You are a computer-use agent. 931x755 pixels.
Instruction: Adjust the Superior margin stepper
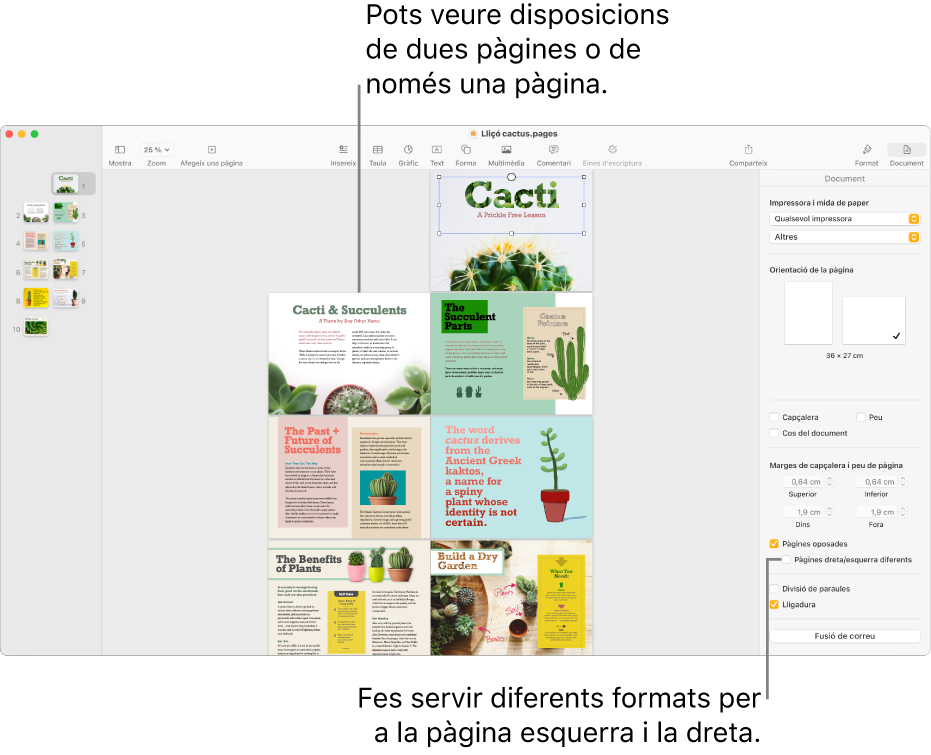pos(829,482)
